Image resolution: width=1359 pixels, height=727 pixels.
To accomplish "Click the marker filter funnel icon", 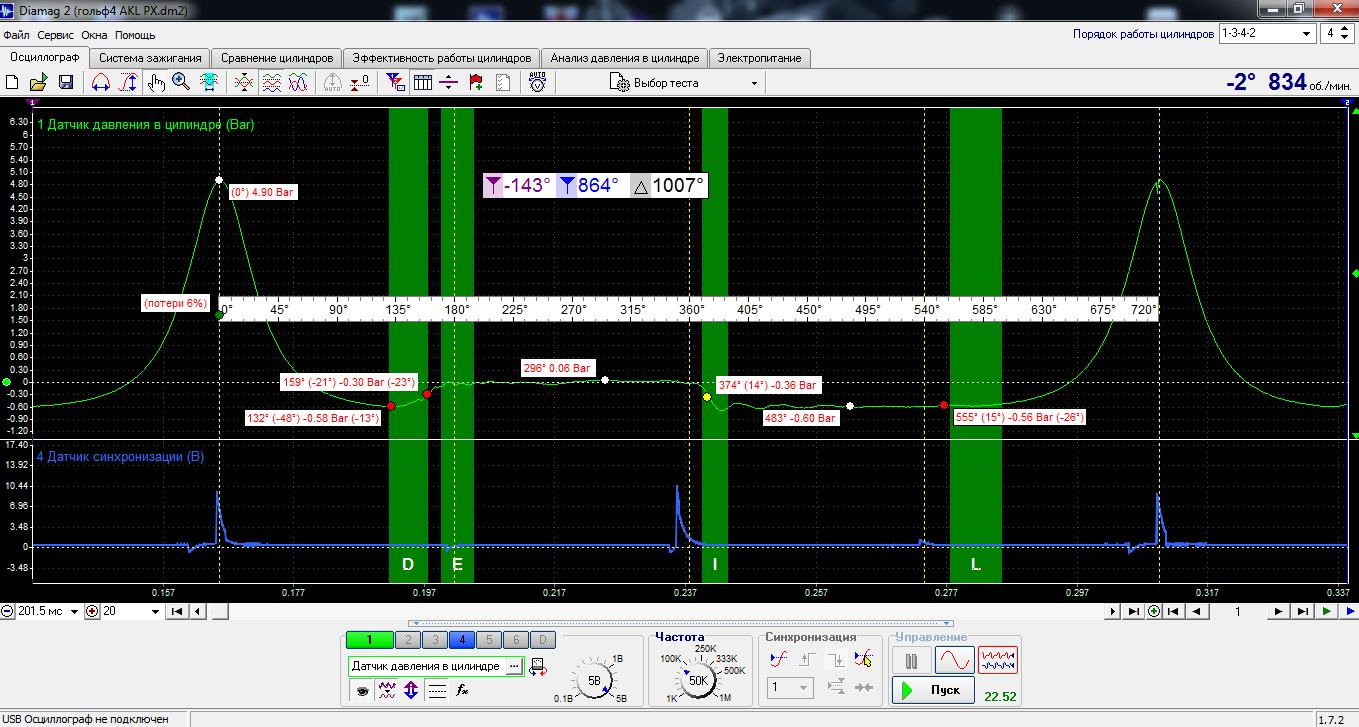I will (395, 83).
